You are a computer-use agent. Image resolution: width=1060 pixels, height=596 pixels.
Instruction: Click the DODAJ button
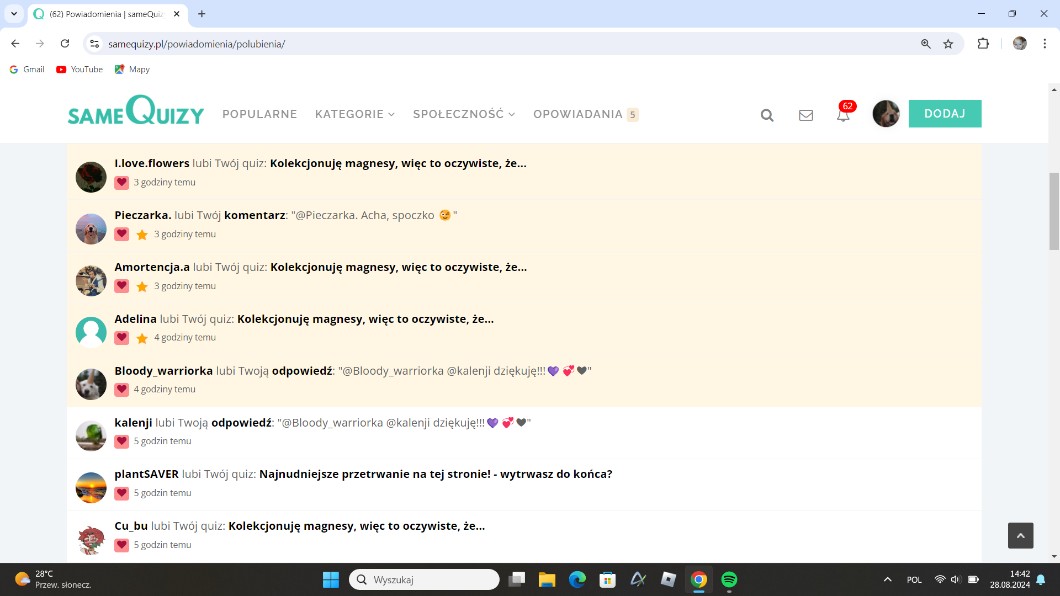pos(944,114)
